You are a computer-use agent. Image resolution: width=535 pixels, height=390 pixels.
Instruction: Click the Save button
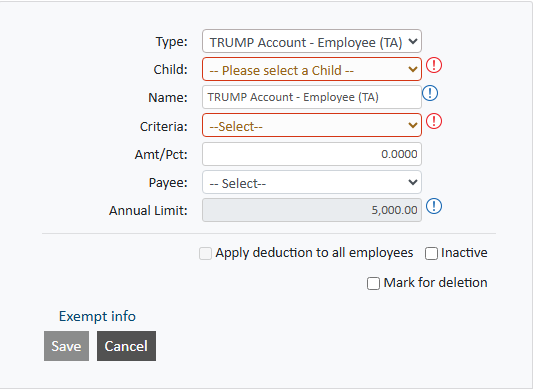[x=66, y=346]
